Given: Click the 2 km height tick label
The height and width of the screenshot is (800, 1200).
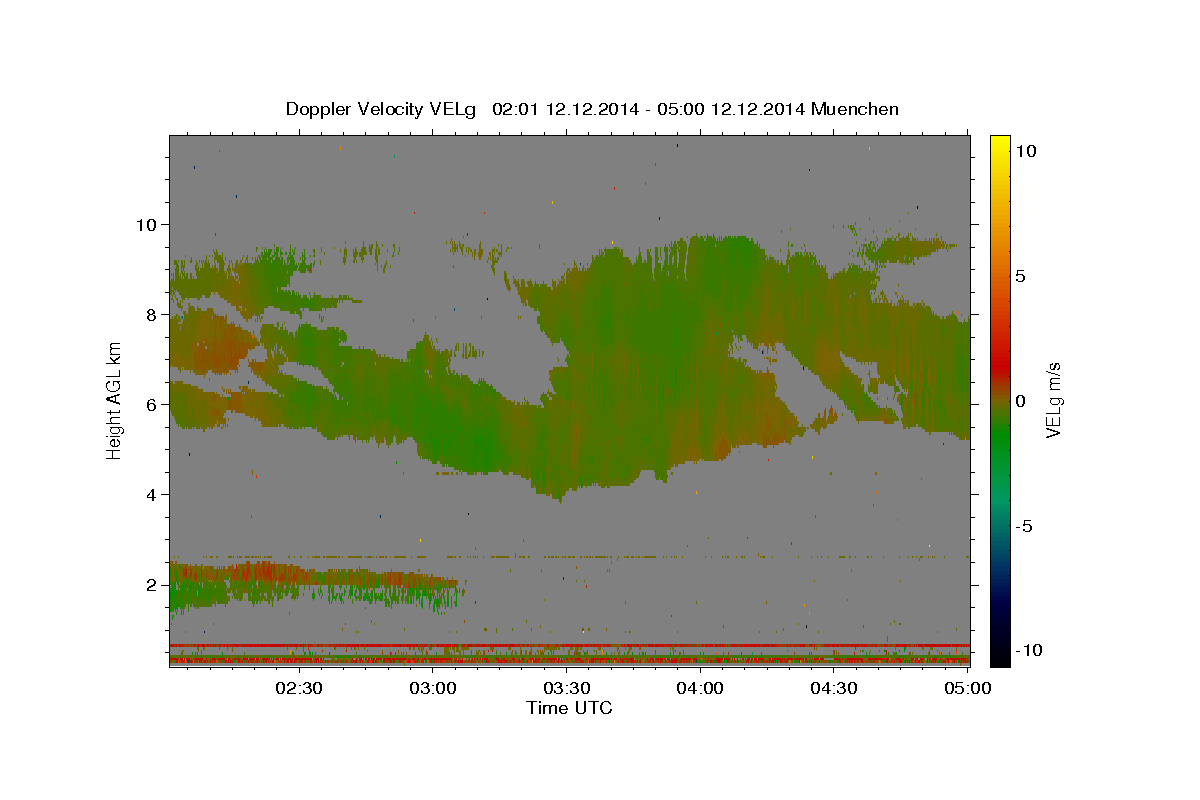Looking at the screenshot, I should [x=154, y=584].
